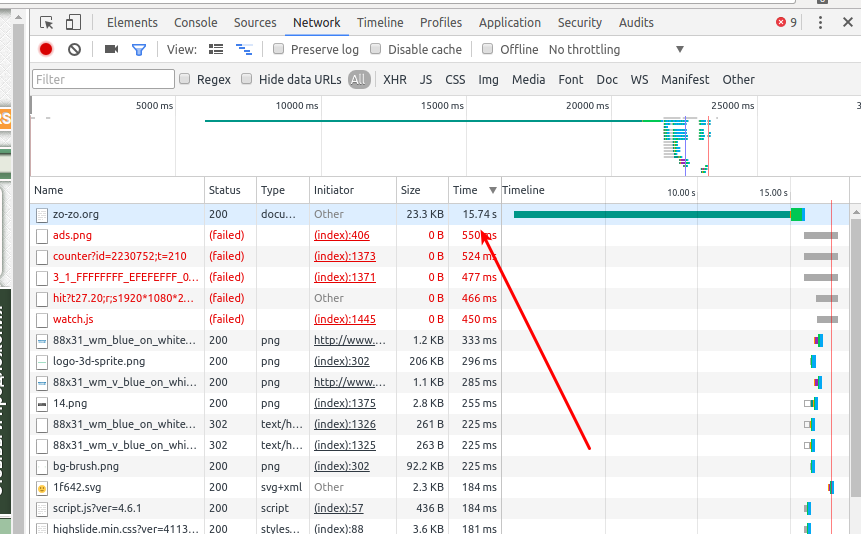Click the Filter text input field
This screenshot has width=861, height=534.
[x=103, y=79]
